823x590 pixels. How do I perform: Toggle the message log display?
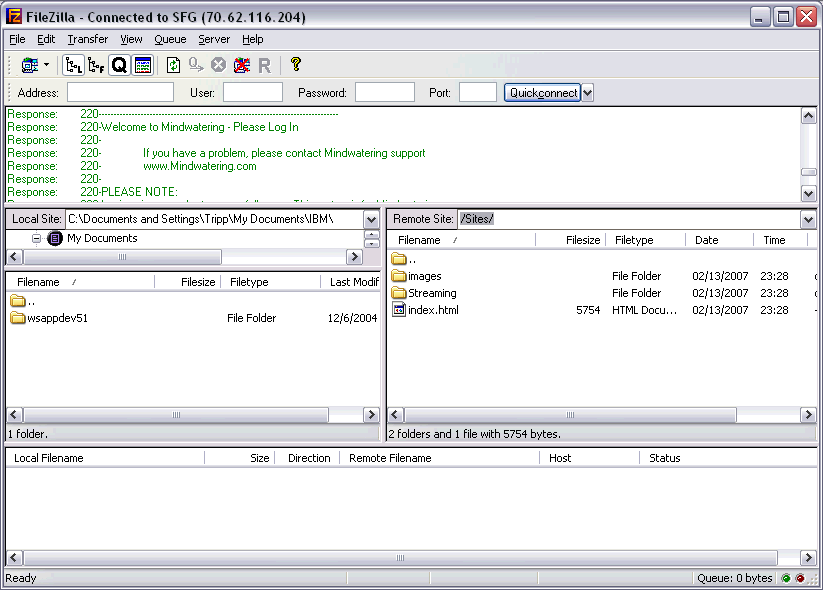pos(143,65)
